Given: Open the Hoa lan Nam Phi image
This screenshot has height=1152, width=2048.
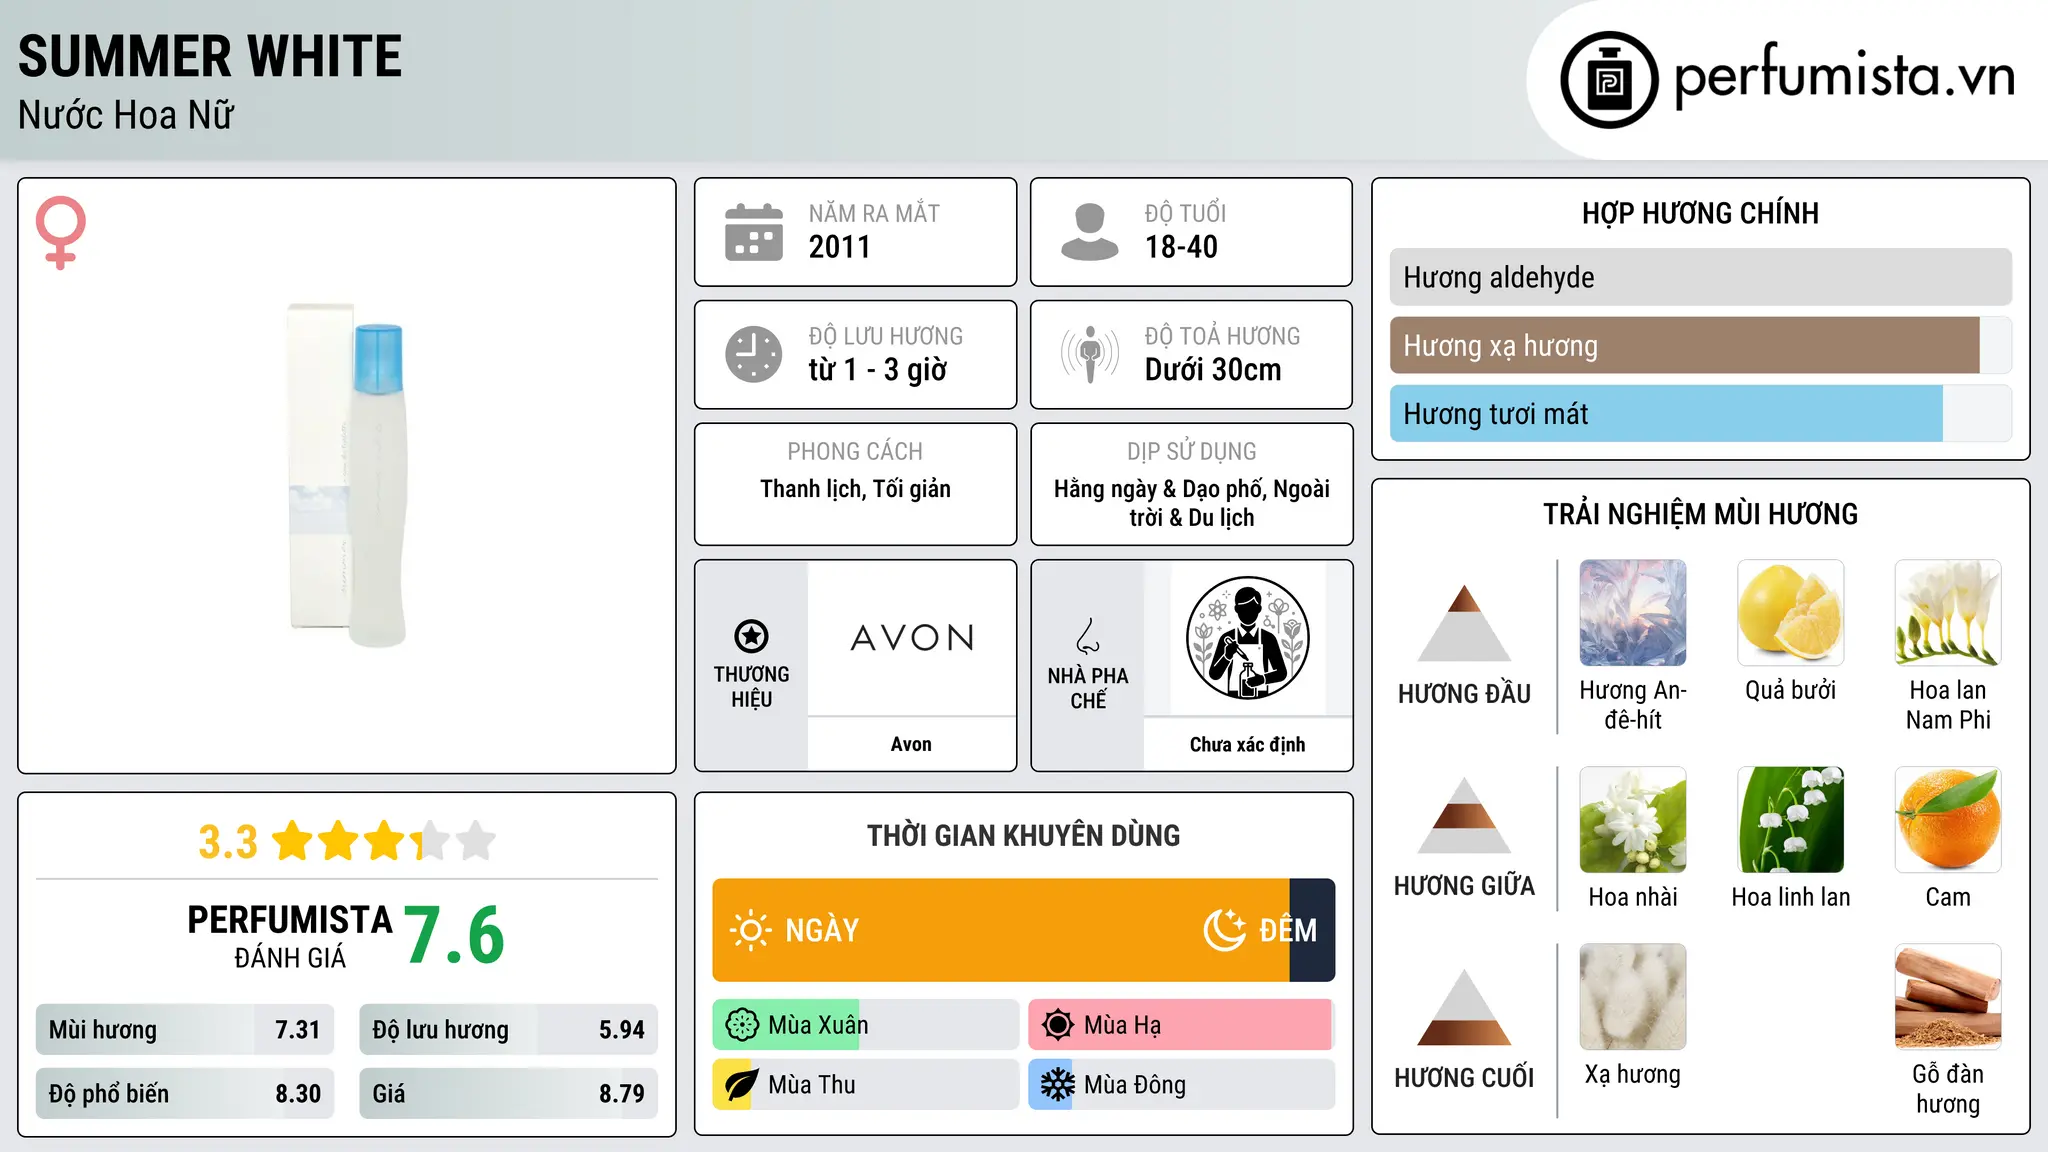Looking at the screenshot, I should [x=1948, y=613].
